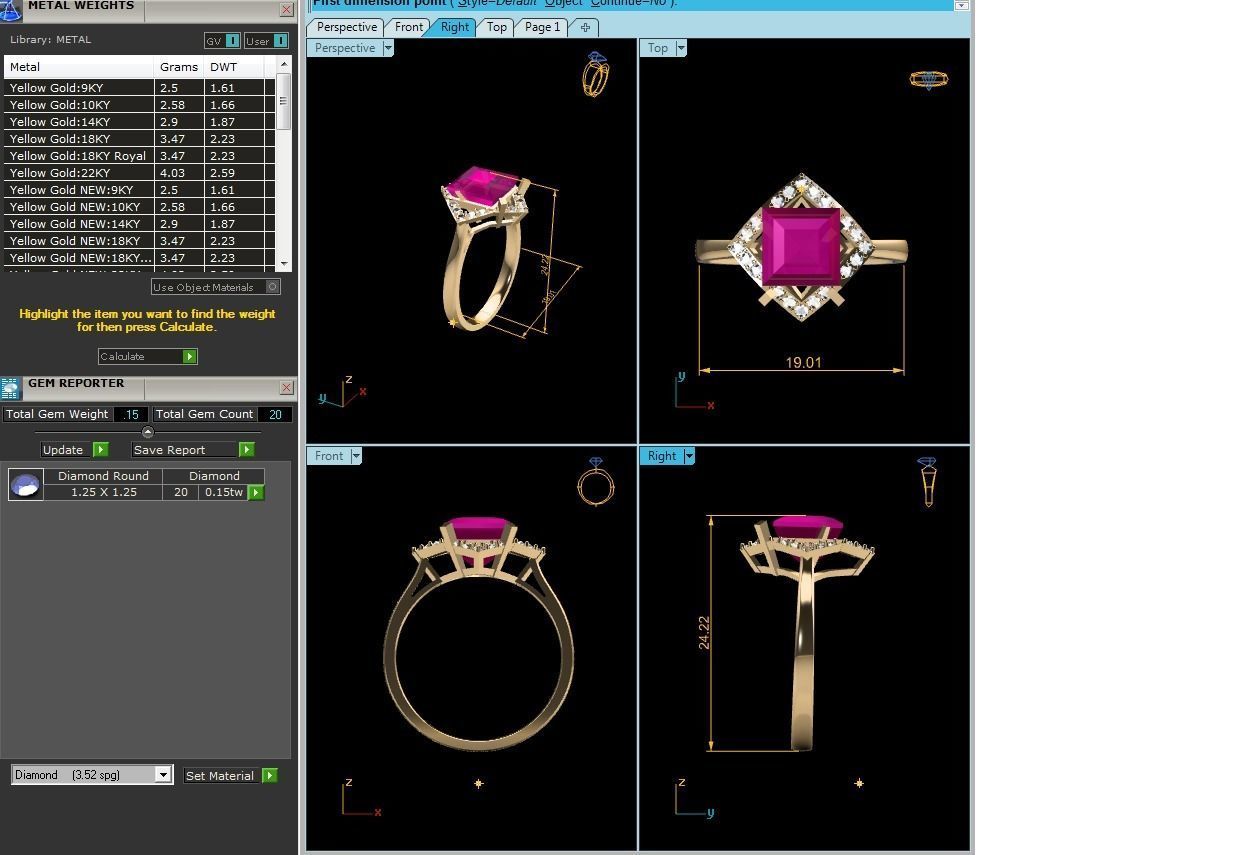The image size is (1240, 855).
Task: Click the metal list scroll down arrow
Action: [x=284, y=264]
